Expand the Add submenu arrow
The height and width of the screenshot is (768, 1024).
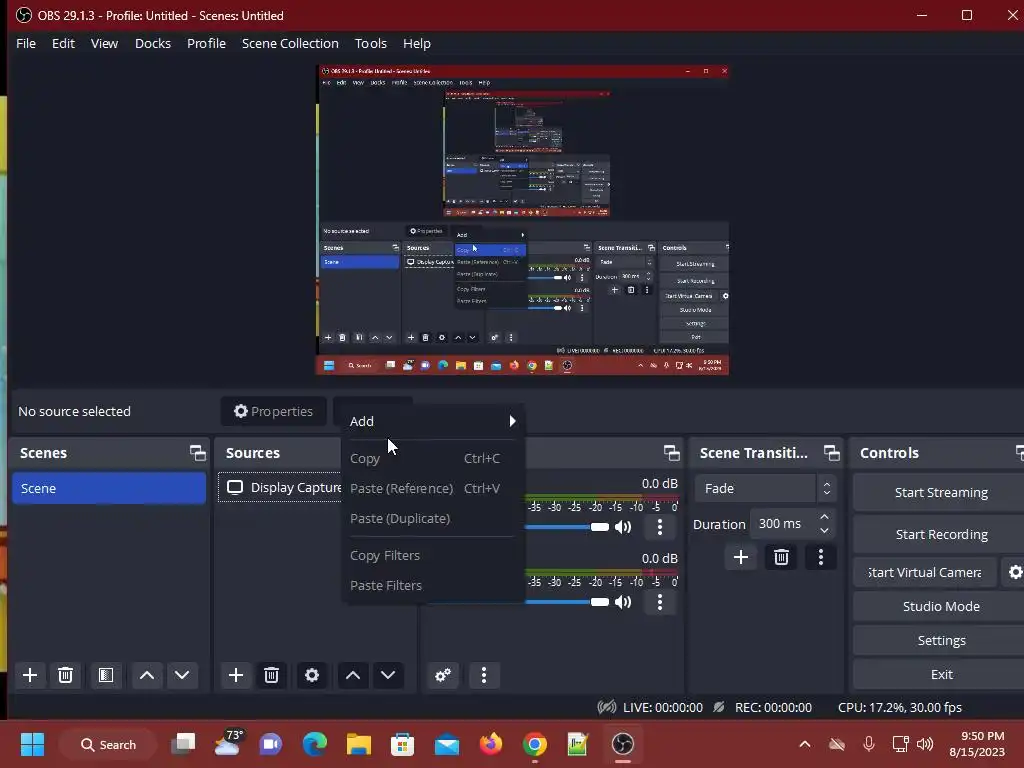pos(512,421)
